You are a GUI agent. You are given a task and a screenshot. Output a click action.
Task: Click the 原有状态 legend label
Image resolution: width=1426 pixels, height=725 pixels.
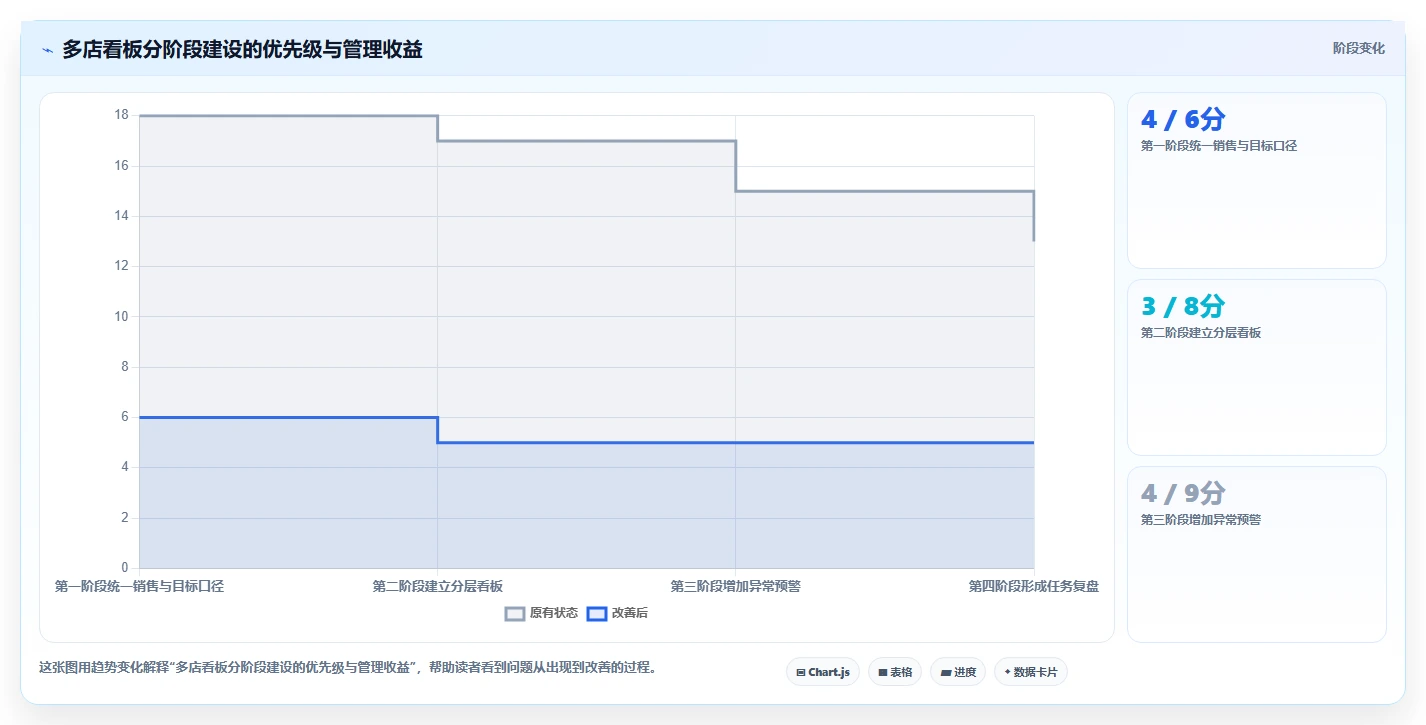point(554,614)
